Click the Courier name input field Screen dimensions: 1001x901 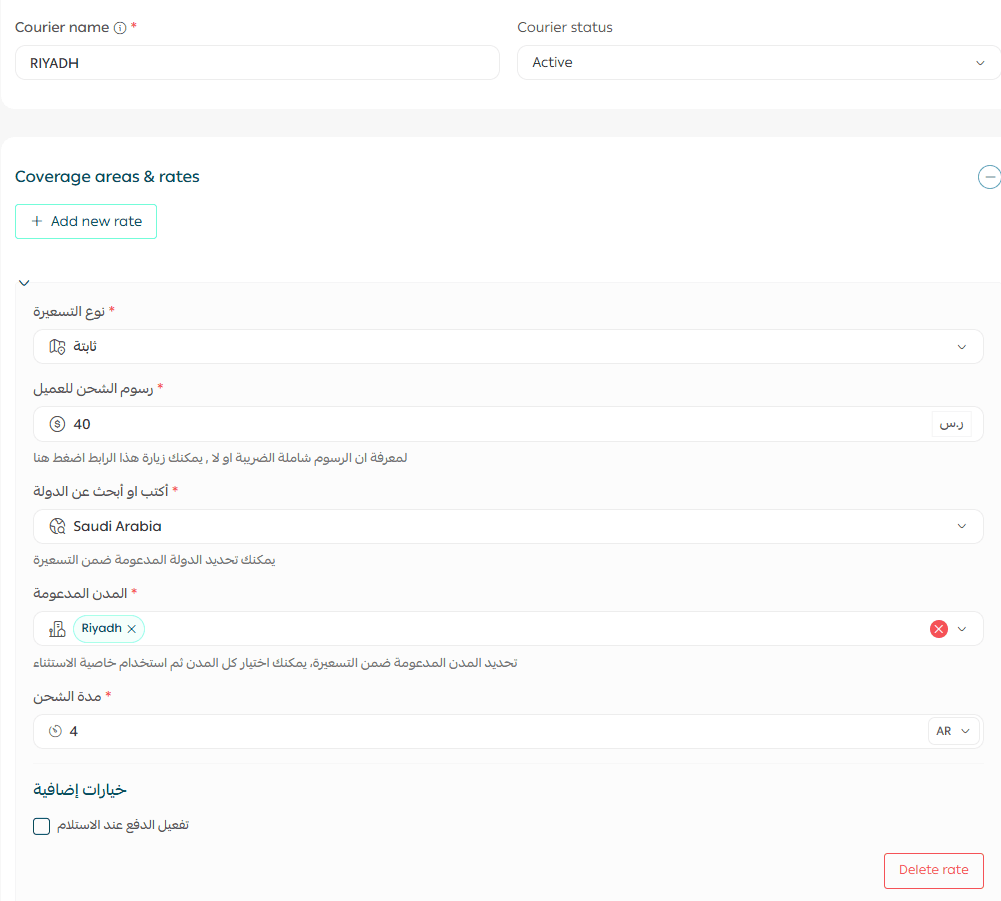(x=257, y=62)
